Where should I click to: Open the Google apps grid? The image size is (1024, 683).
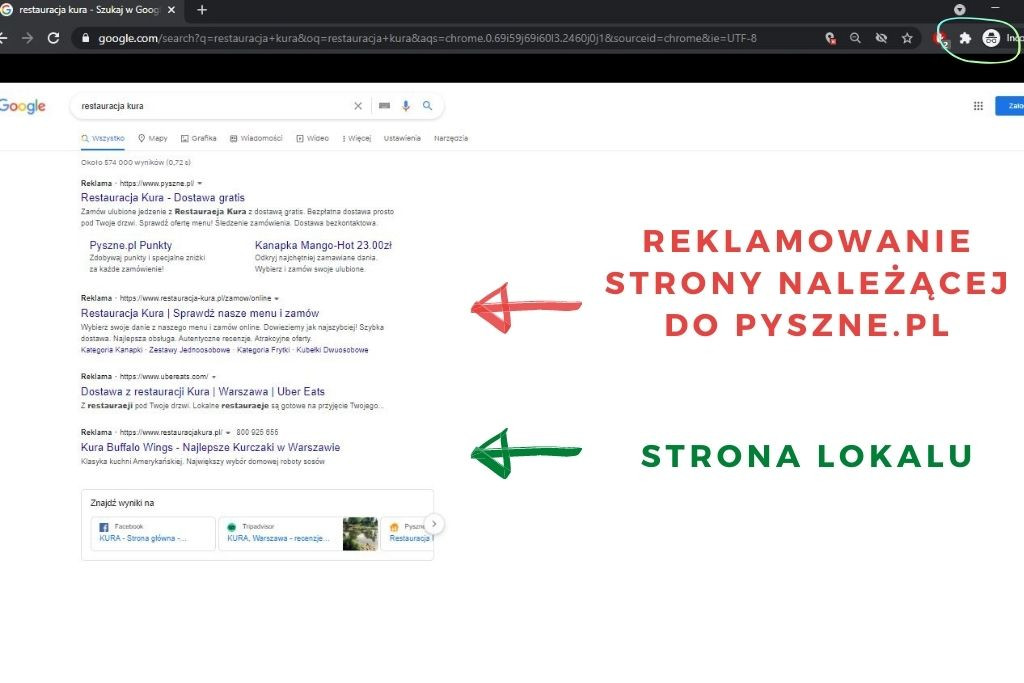pos(978,106)
